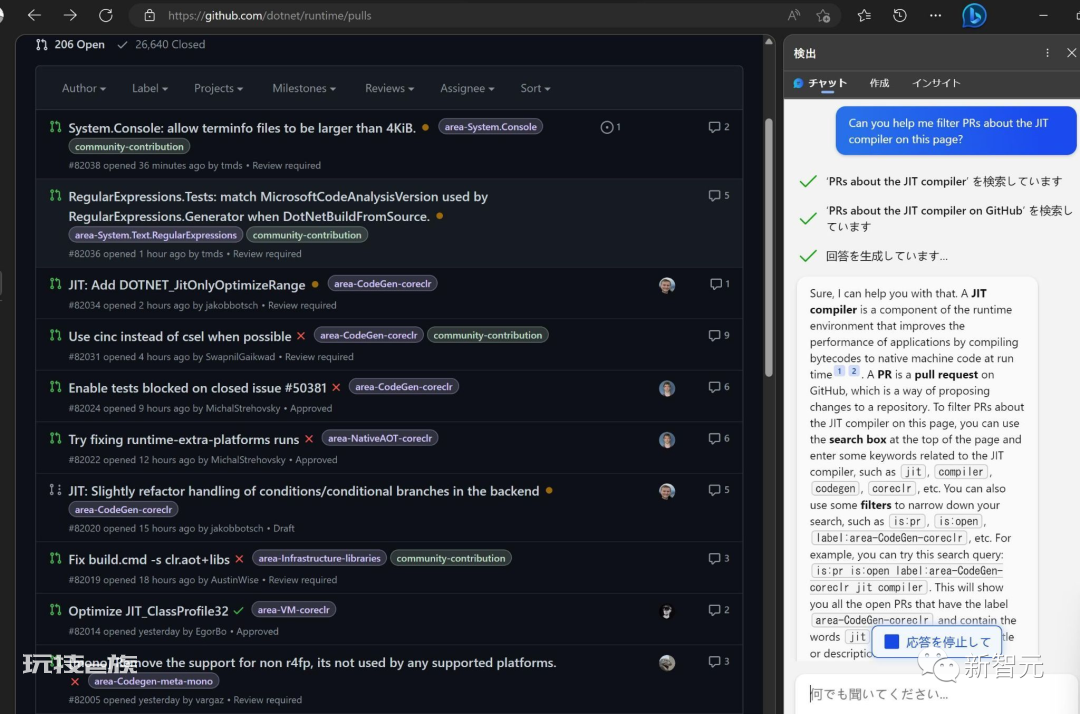This screenshot has width=1080, height=714.
Task: Open comments on Use cinc instead of csel PR
Action: [x=718, y=335]
